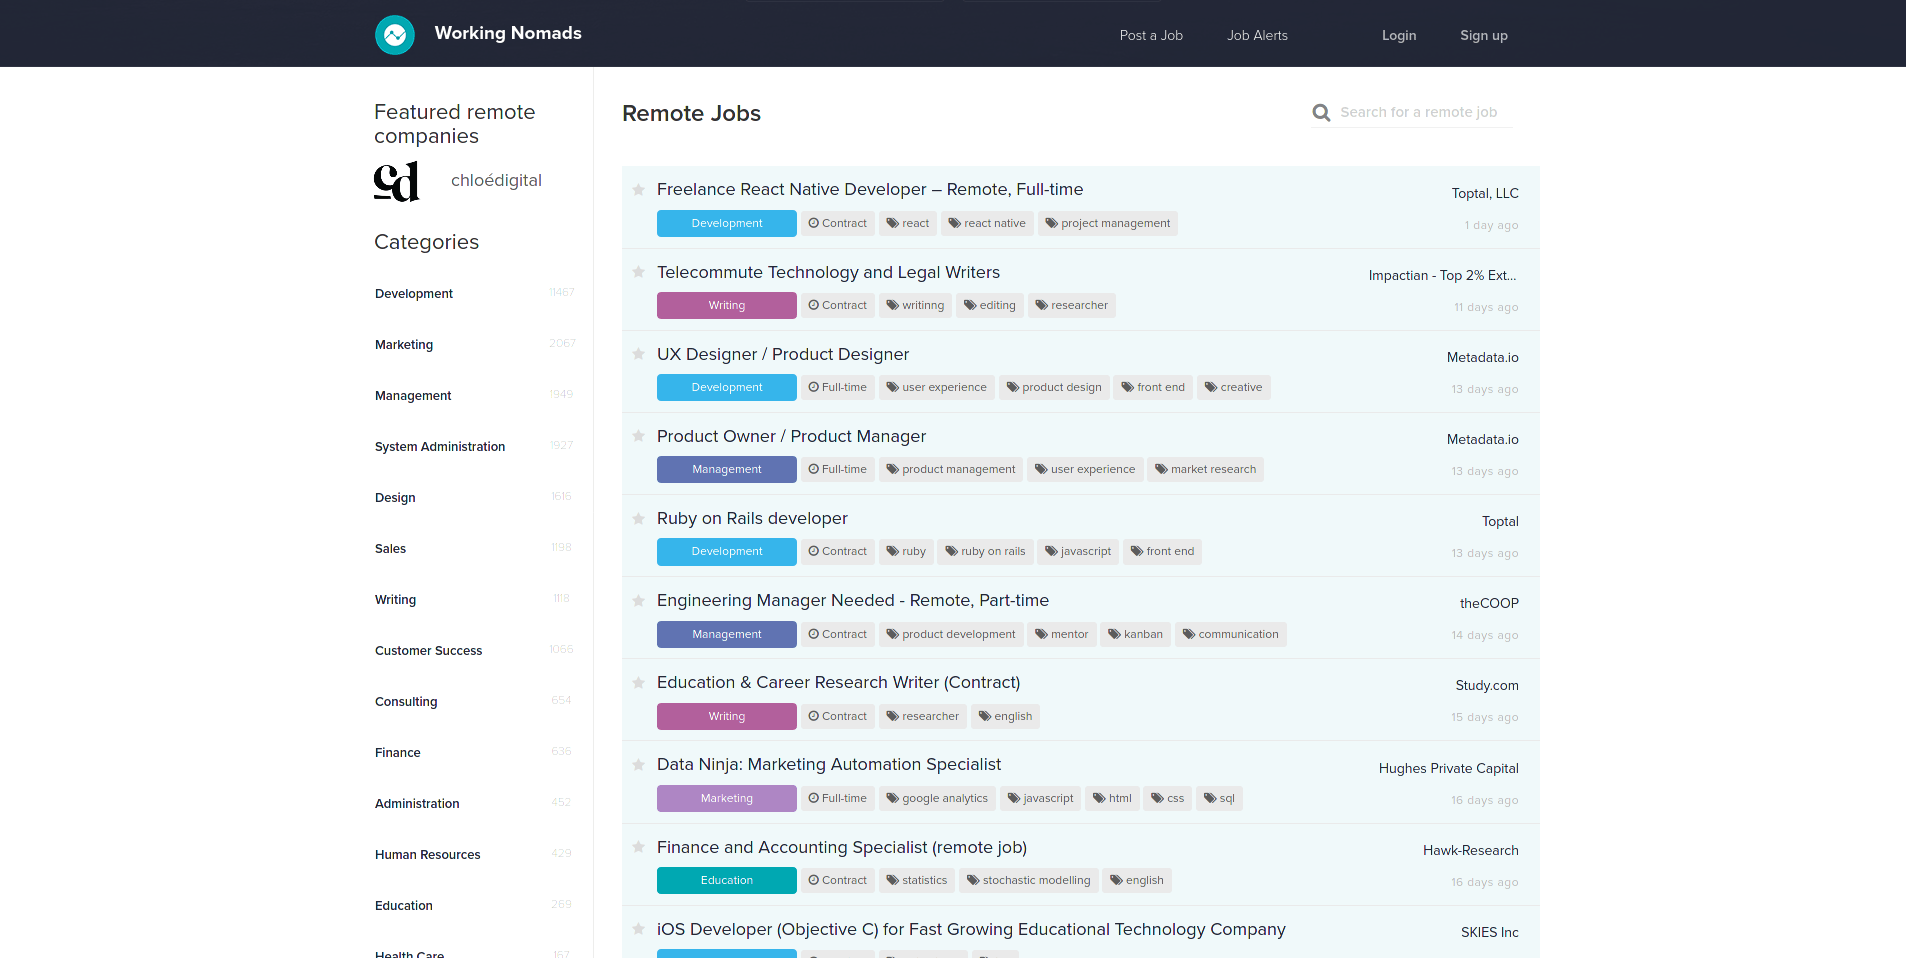
Task: Favorite the Ruby on Rails developer job
Action: tap(638, 518)
